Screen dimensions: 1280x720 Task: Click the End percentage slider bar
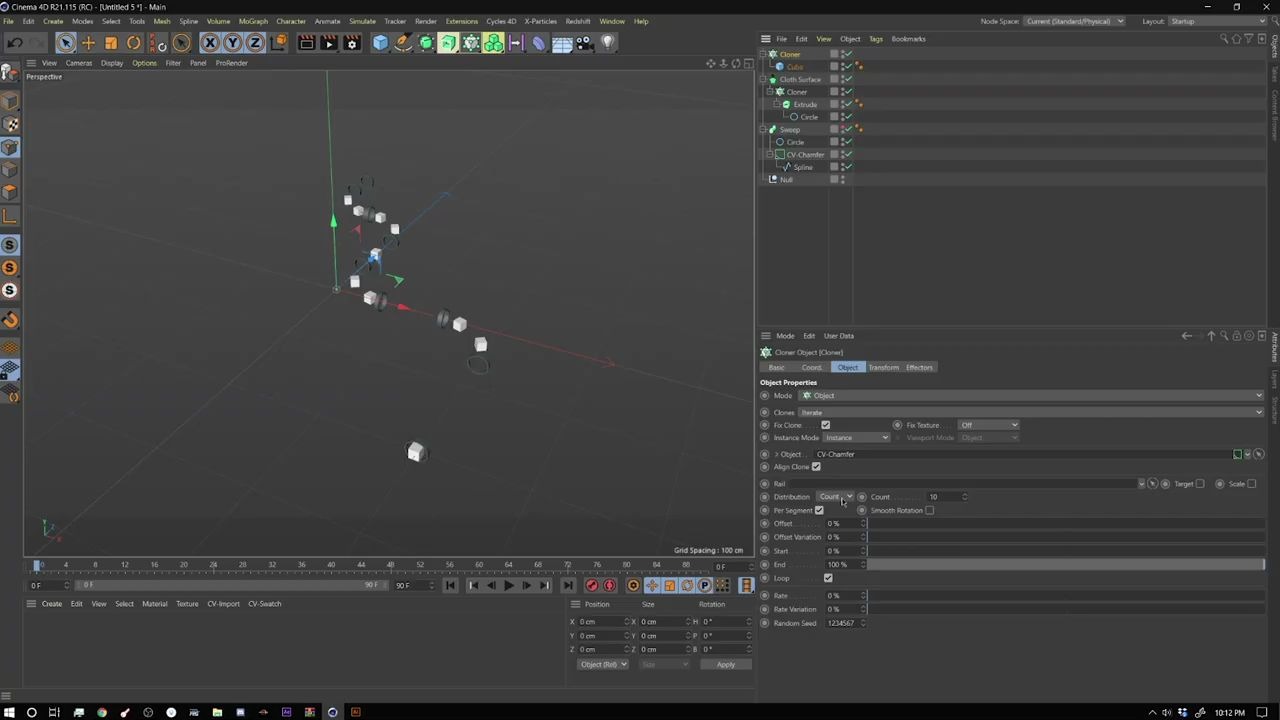(x=1065, y=565)
